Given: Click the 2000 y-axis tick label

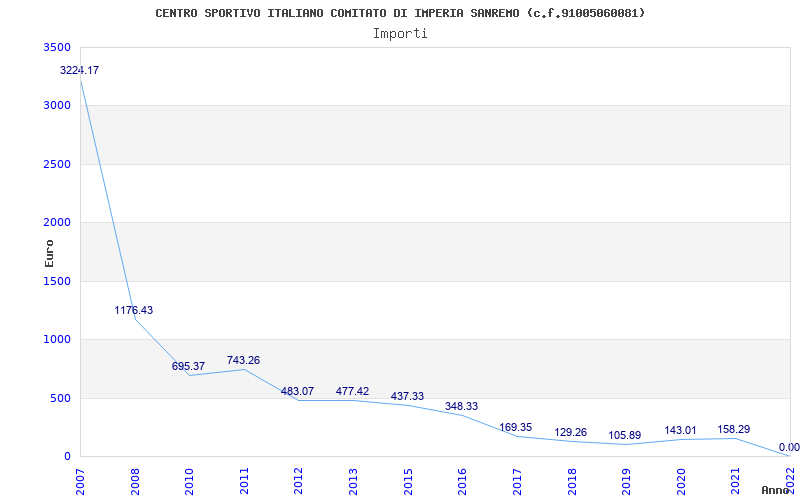Looking at the screenshot, I should [57, 222].
